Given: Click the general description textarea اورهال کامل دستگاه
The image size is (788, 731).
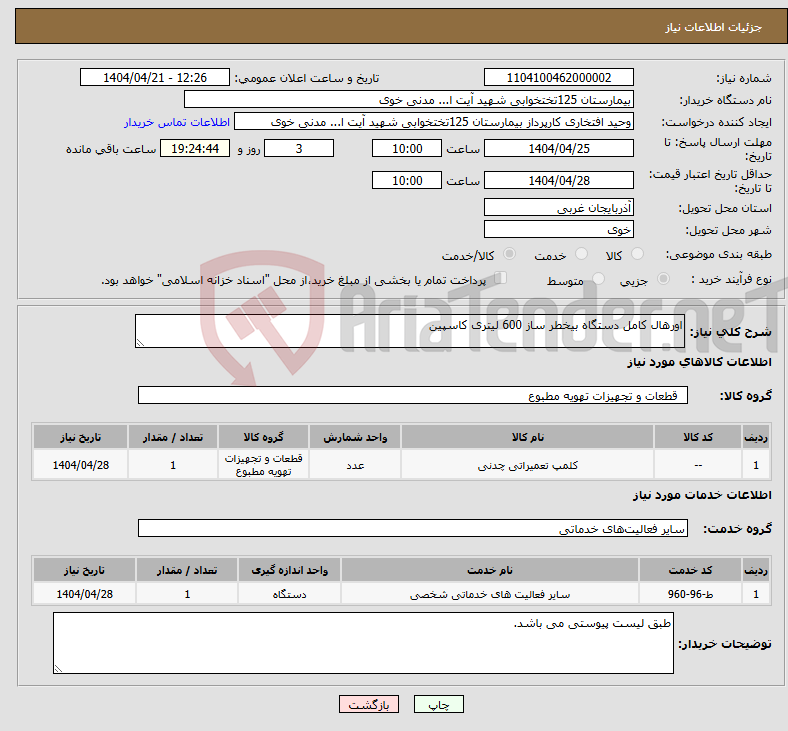Looking at the screenshot, I should coord(410,331).
